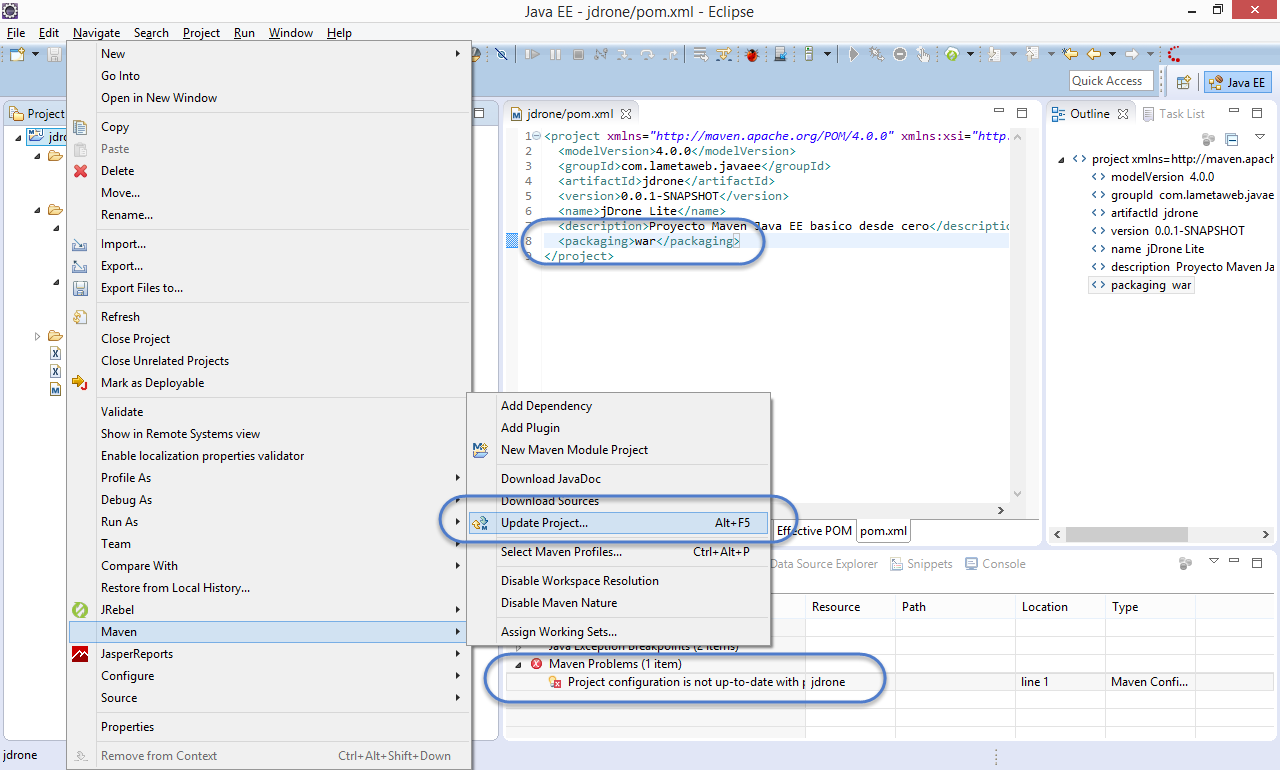Screen dimensions: 1280x770
Task: Click the Terminate debug toolbar icon
Action: pyautogui.click(x=578, y=54)
